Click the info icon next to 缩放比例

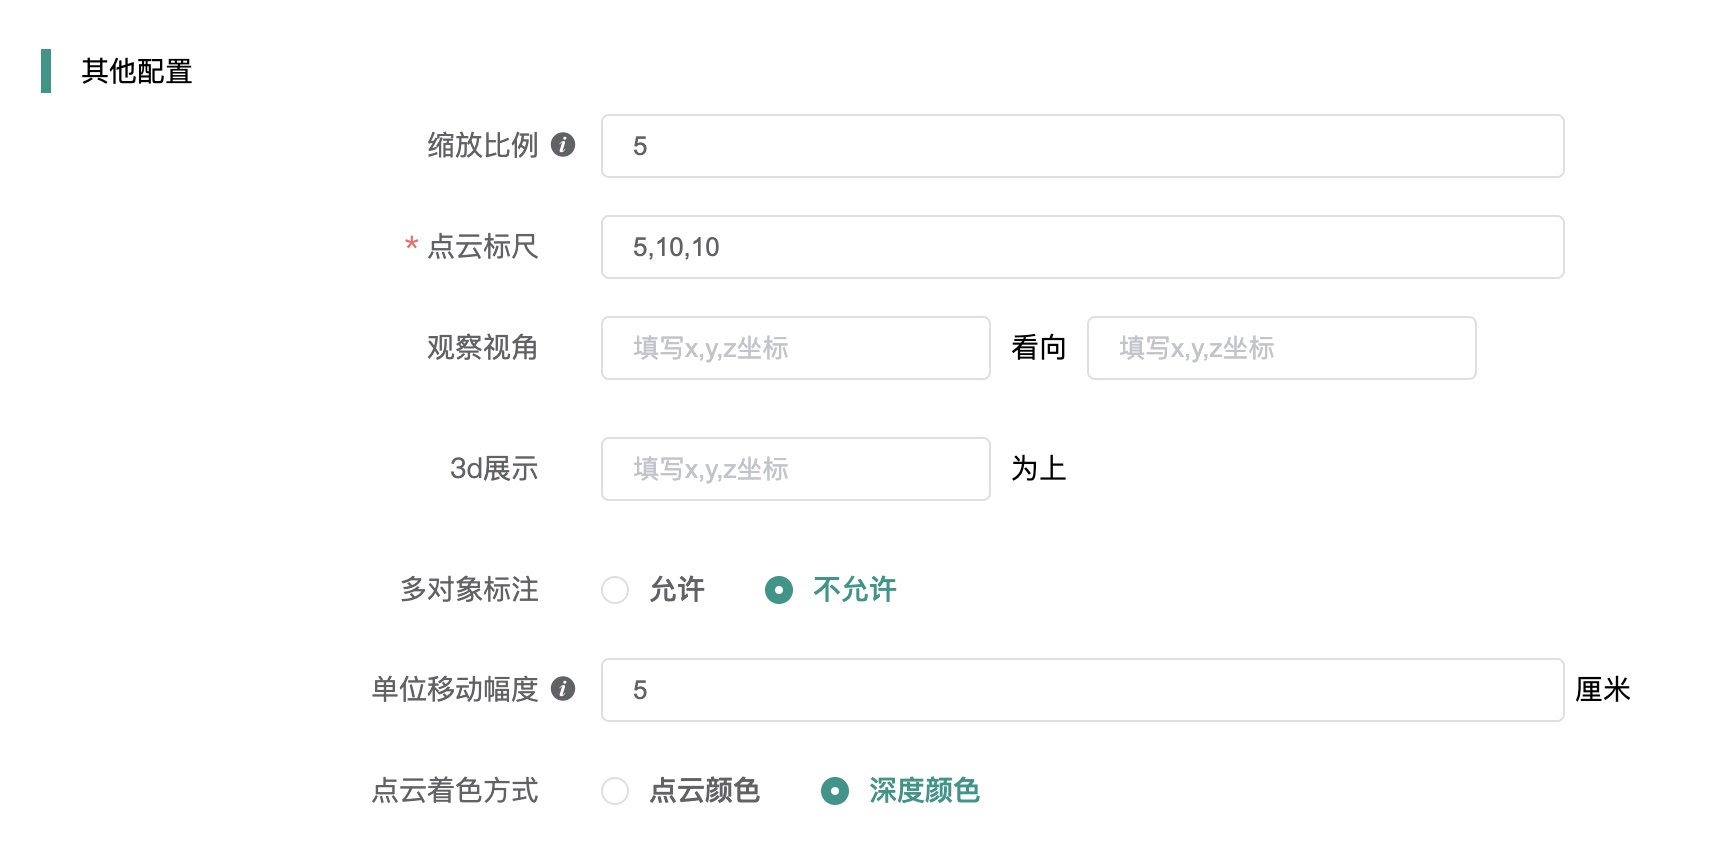pyautogui.click(x=563, y=145)
